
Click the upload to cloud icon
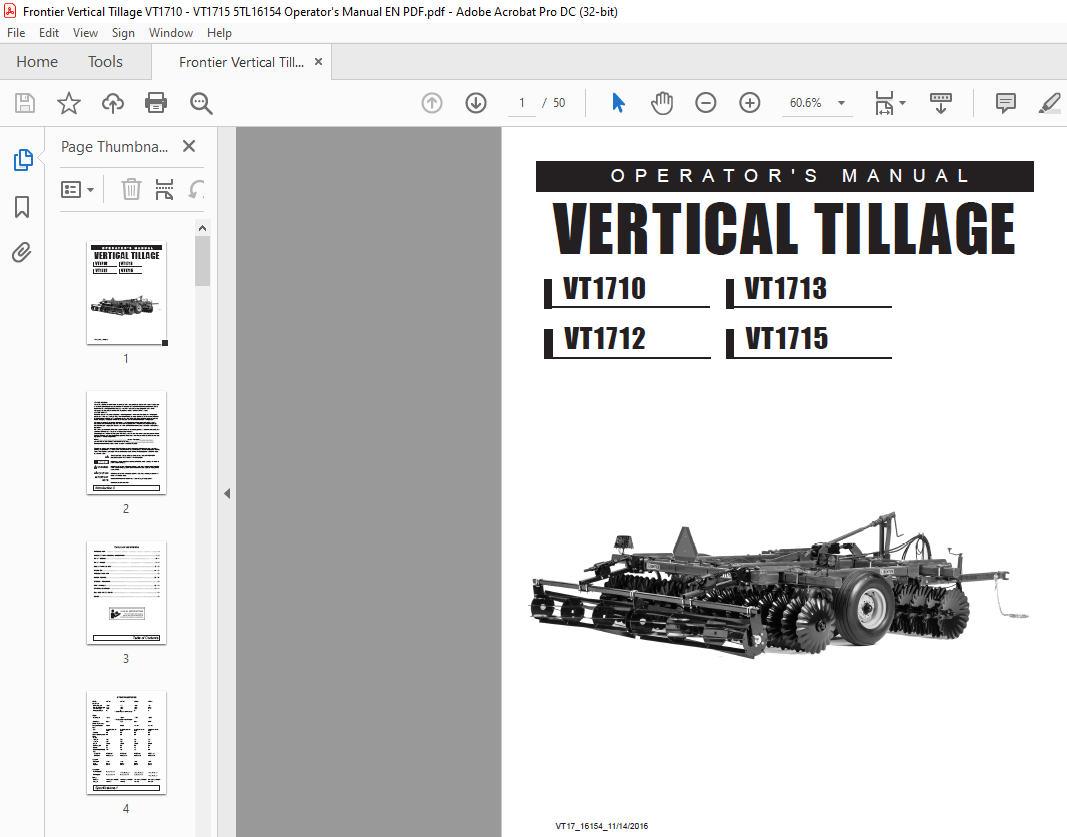[x=113, y=103]
